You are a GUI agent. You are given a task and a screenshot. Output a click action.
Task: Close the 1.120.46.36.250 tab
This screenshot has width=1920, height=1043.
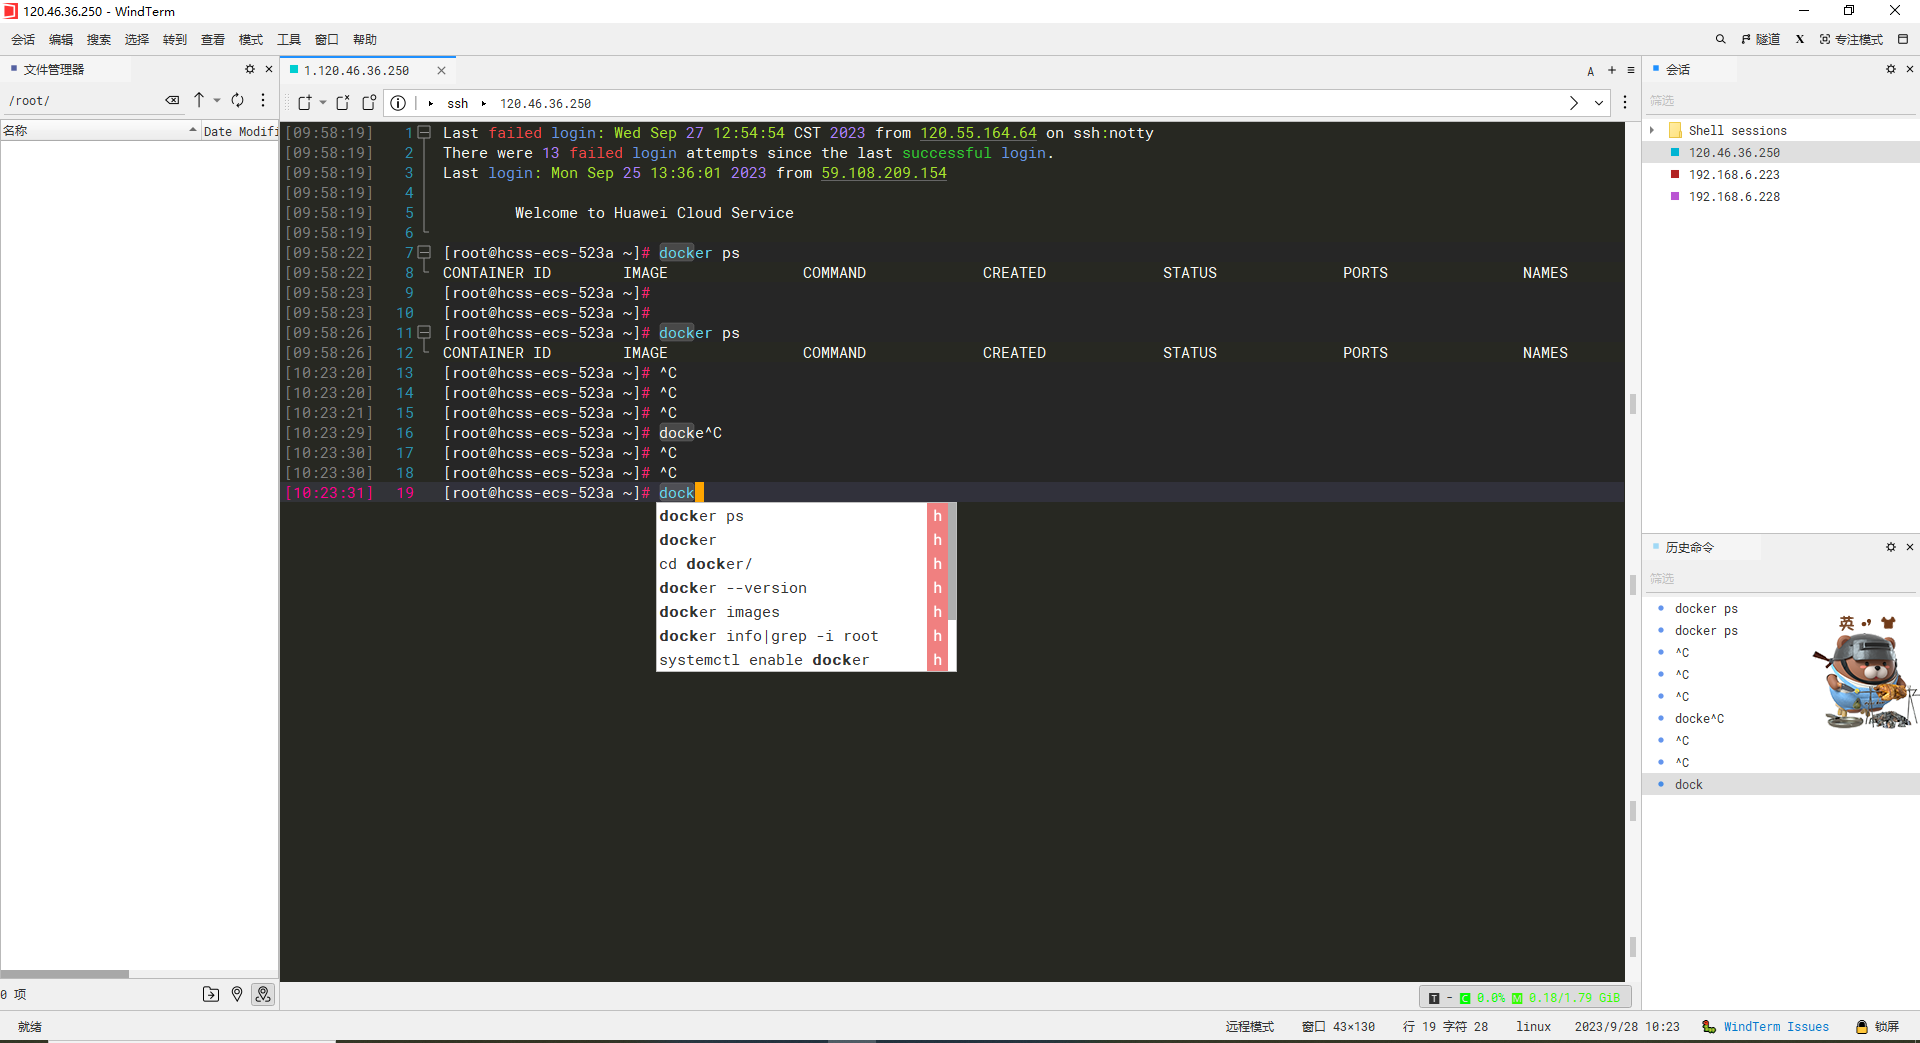(441, 71)
